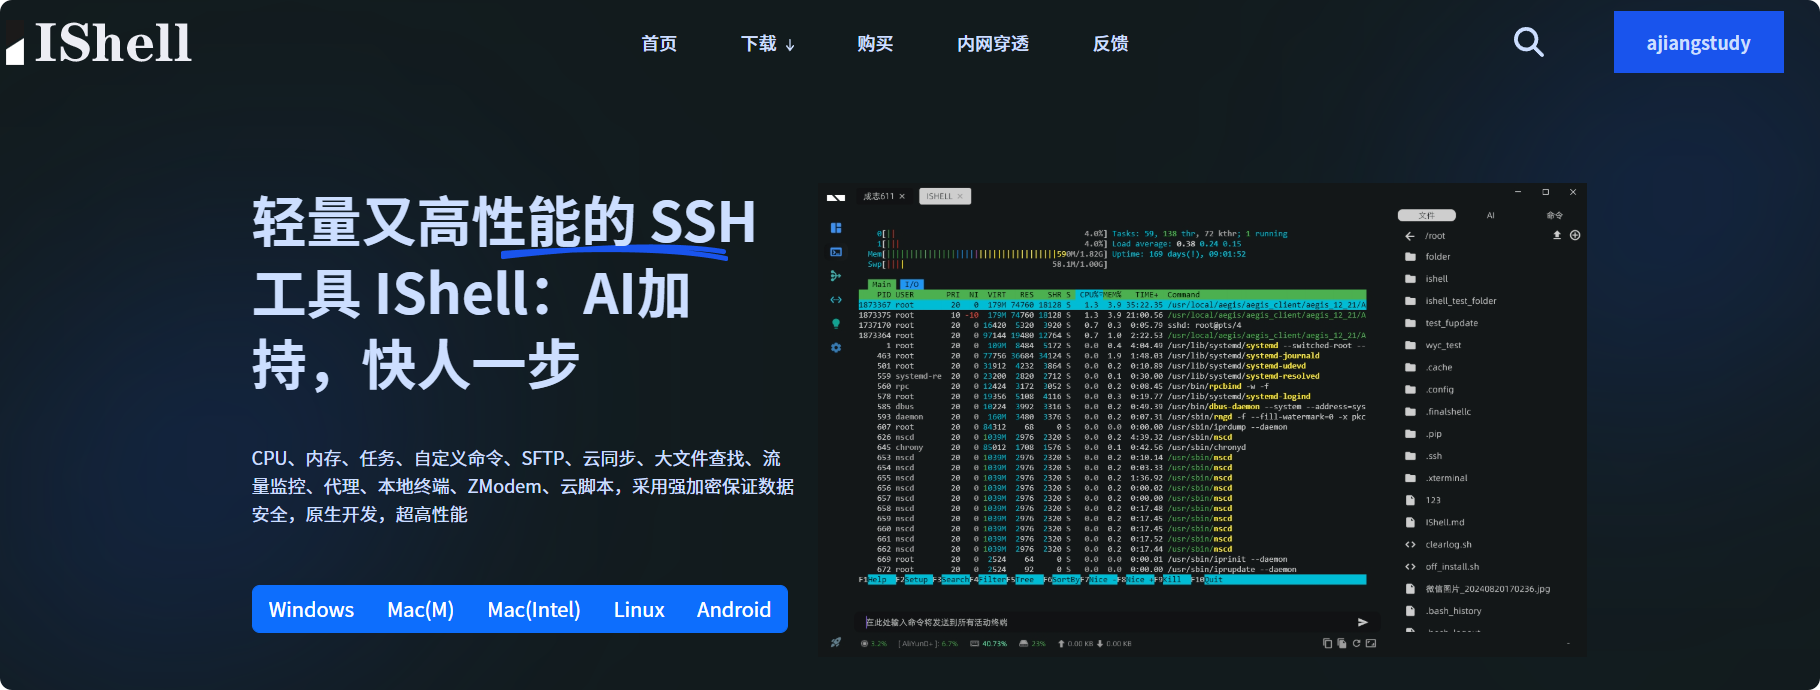1820x690 pixels.
Task: Click the download speed arrow in status bar
Action: click(1100, 644)
